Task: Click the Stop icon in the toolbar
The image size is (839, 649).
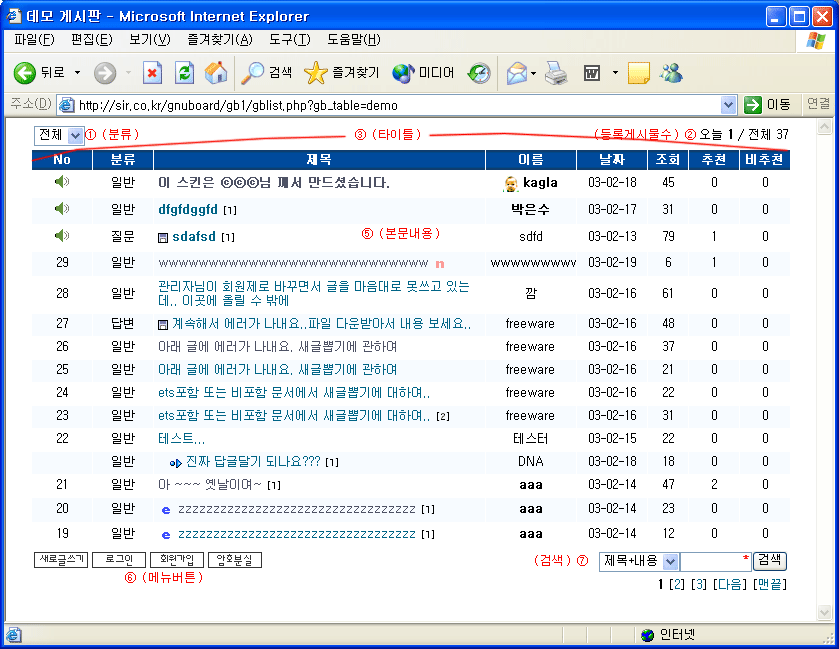Action: [x=152, y=73]
